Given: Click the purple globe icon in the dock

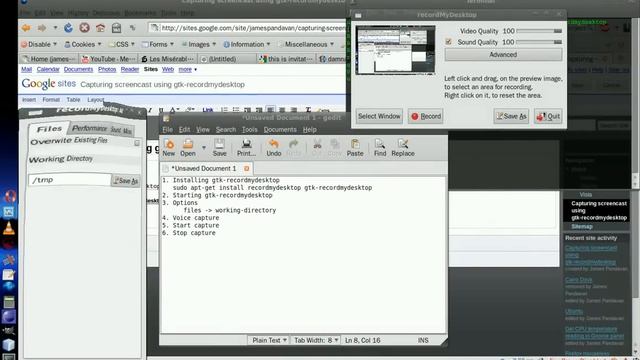Looking at the screenshot, I should tap(9, 316).
